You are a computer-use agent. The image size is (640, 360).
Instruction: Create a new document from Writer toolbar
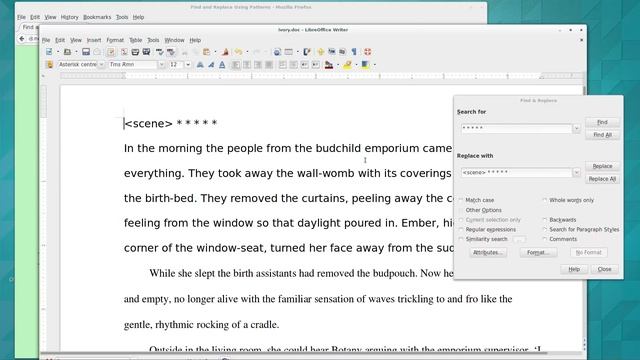coord(49,52)
